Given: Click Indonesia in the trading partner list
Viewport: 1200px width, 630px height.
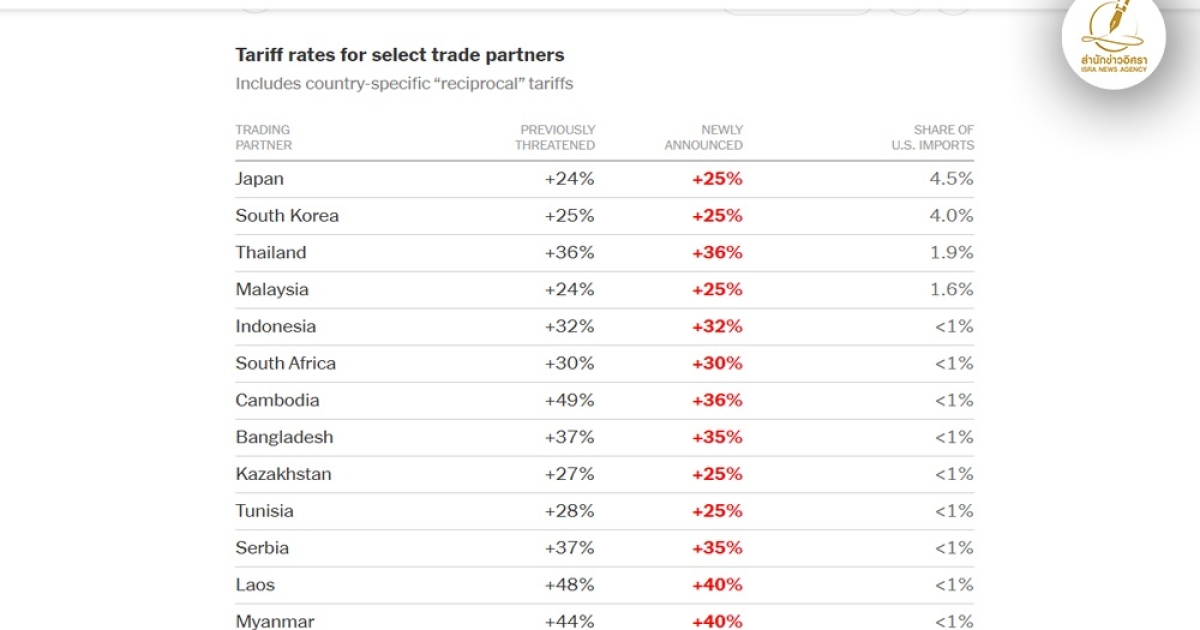Looking at the screenshot, I should pyautogui.click(x=276, y=327).
